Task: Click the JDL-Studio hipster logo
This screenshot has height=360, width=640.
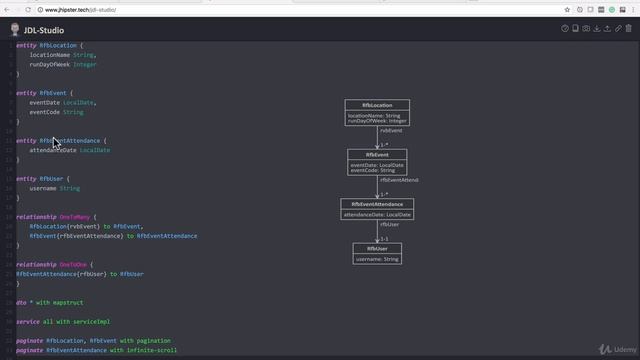Action: click(15, 29)
